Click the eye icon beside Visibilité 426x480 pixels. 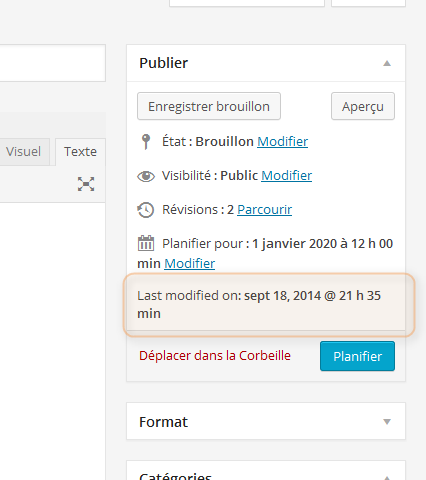click(x=146, y=176)
